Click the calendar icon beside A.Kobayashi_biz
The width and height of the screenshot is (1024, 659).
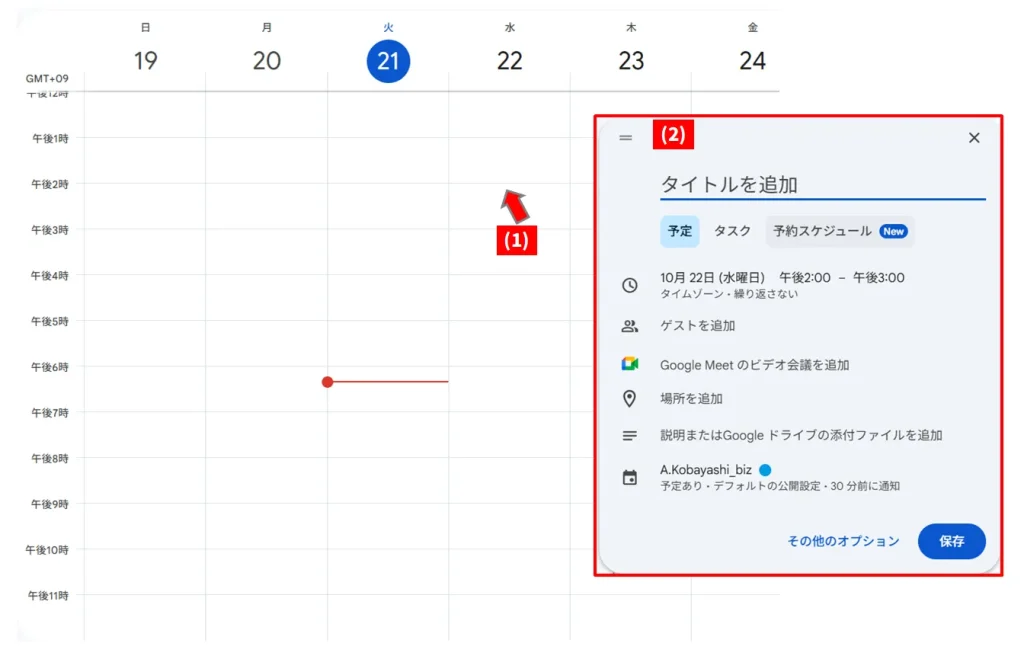coord(629,478)
